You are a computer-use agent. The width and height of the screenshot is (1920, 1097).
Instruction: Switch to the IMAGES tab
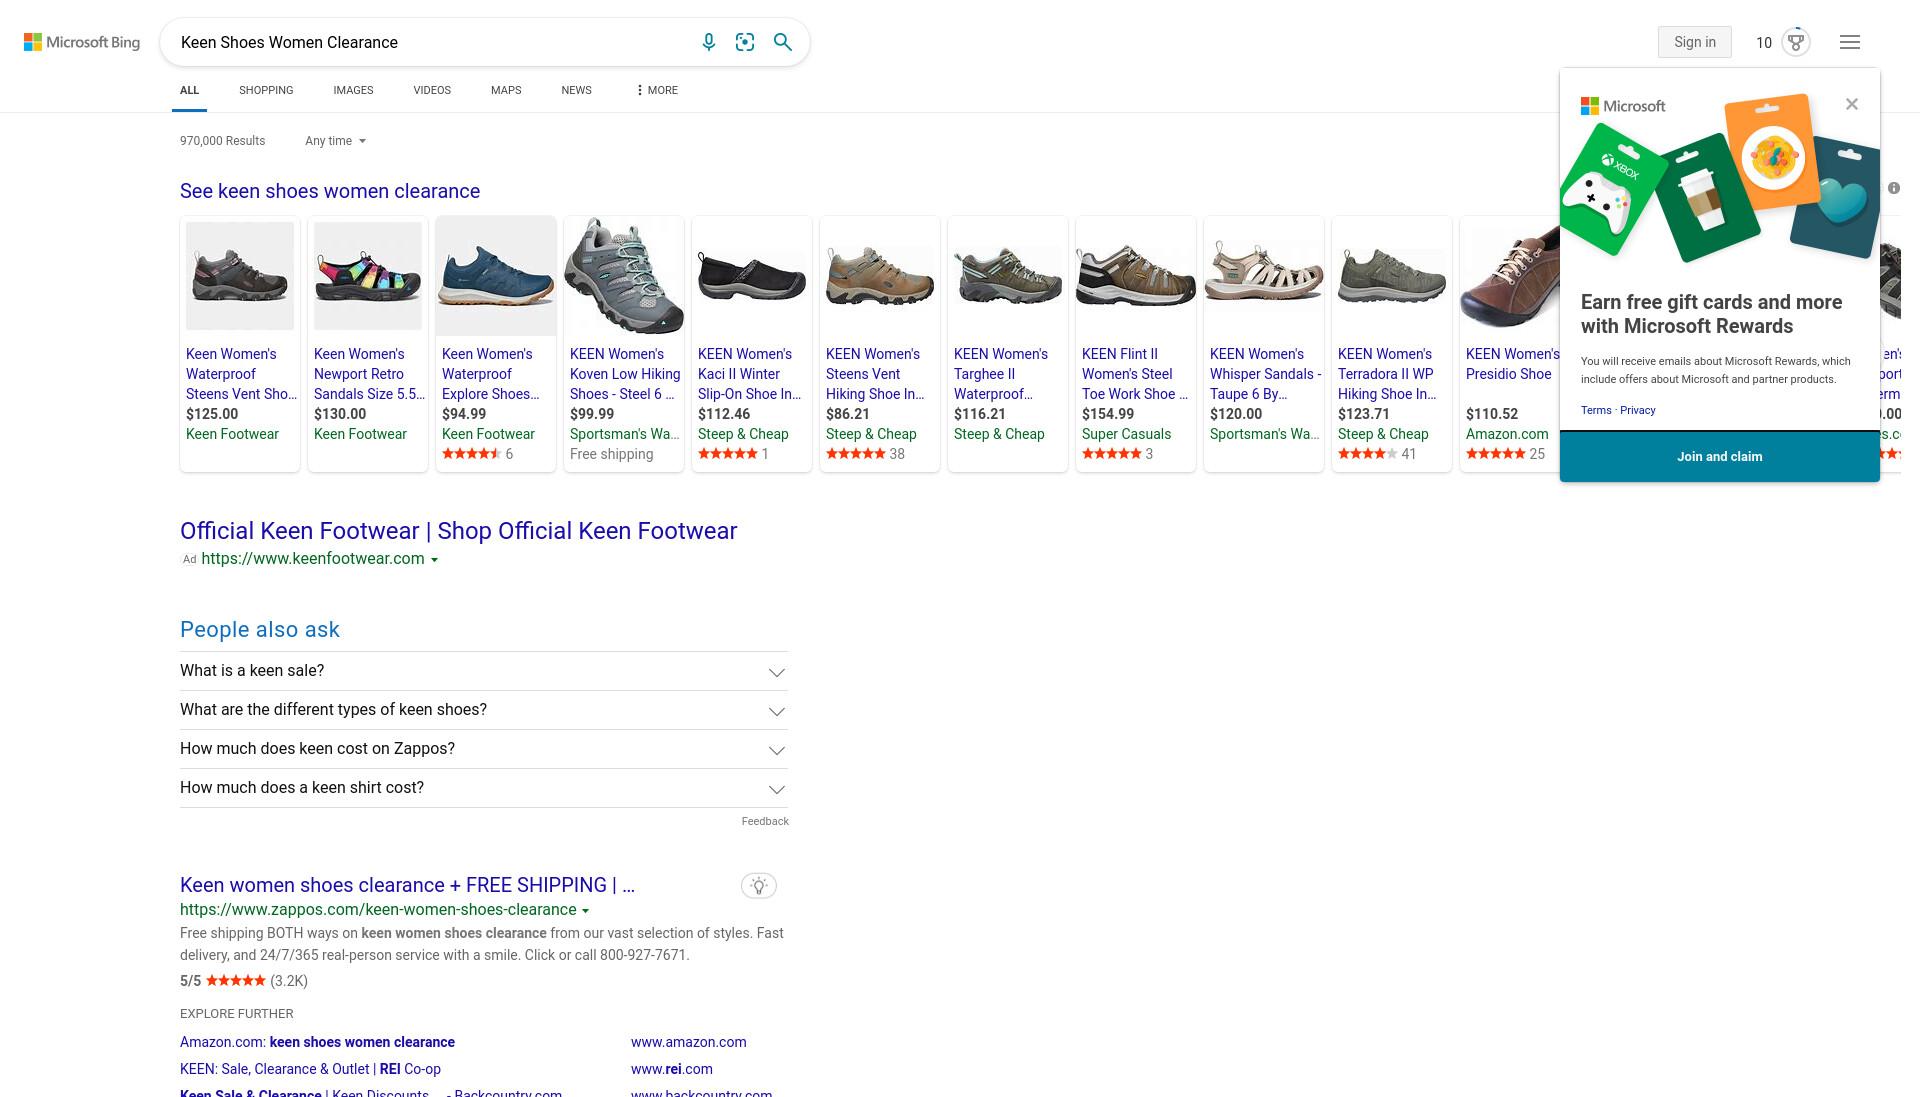(353, 90)
